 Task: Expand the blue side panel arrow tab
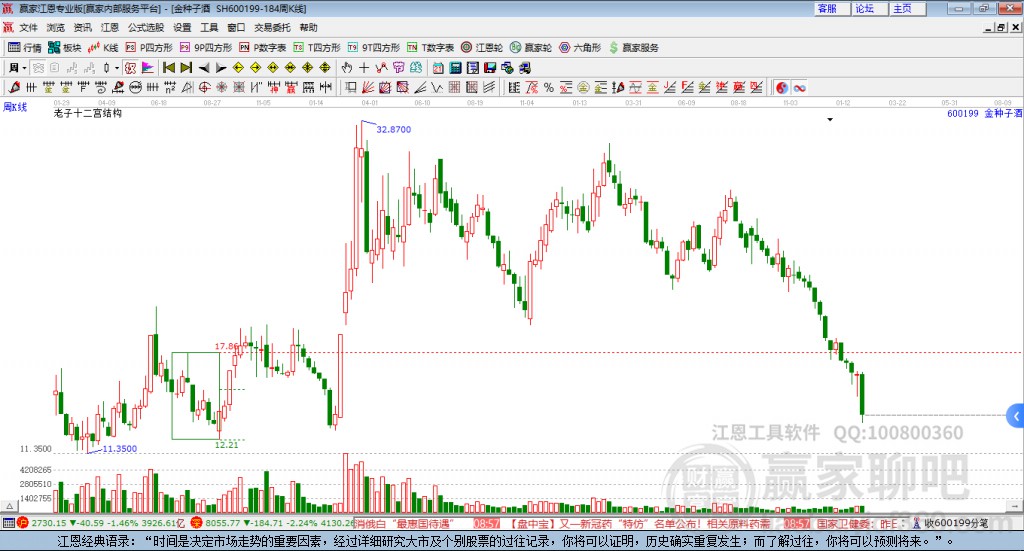point(1016,416)
